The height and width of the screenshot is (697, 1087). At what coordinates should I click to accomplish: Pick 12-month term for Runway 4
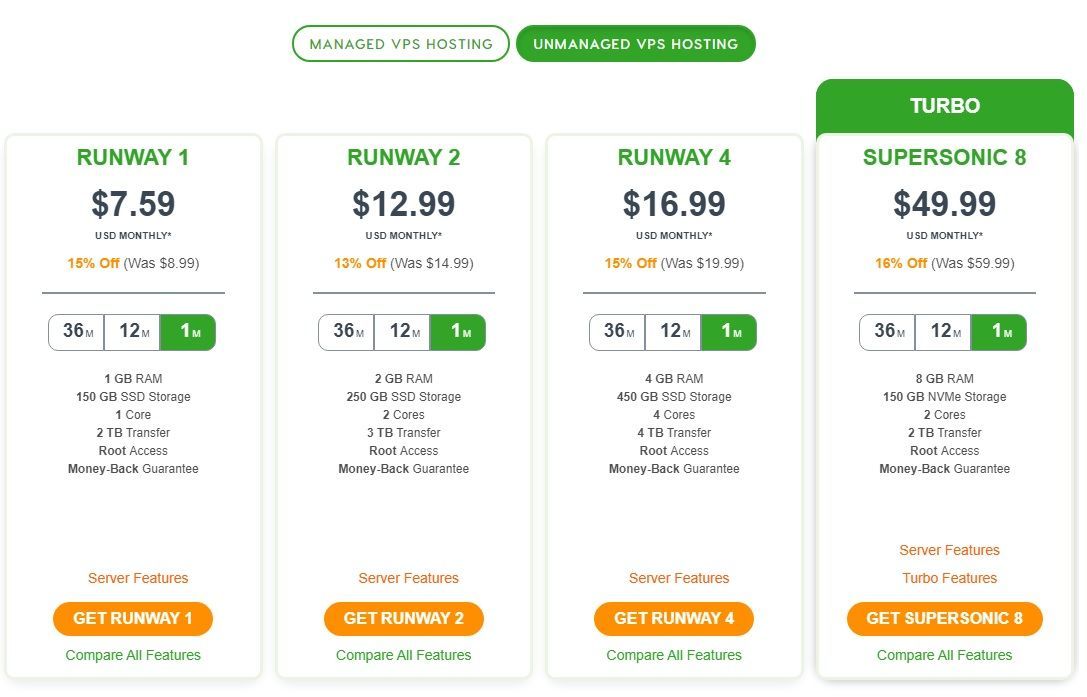click(x=673, y=332)
